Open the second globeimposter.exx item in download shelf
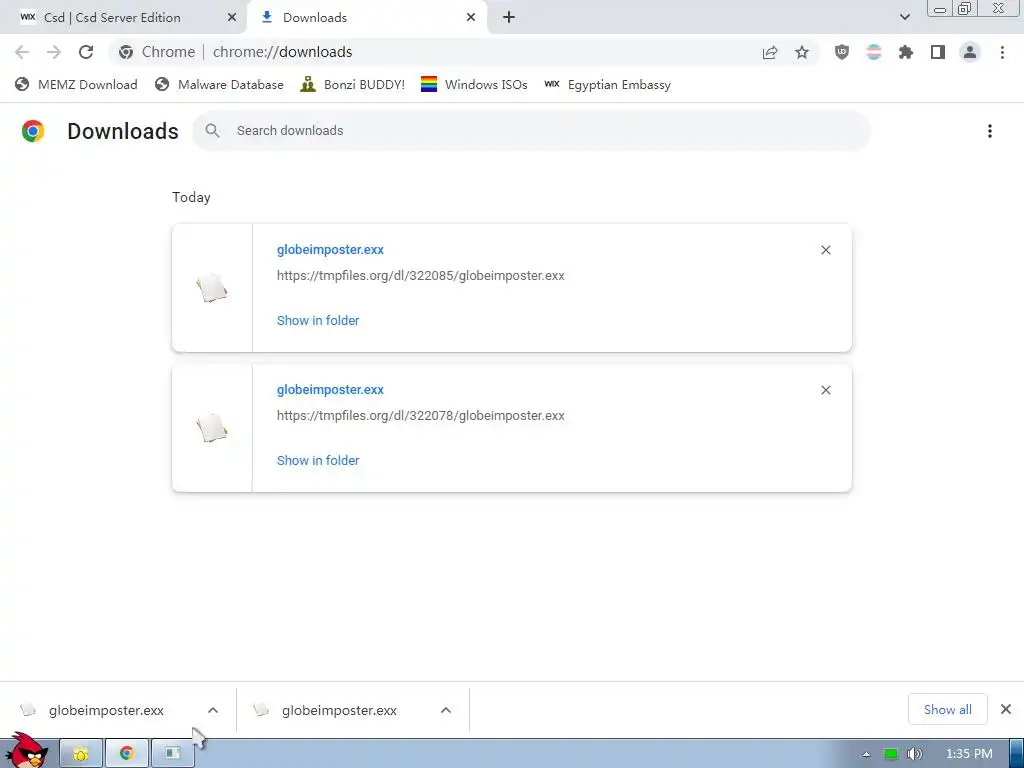This screenshot has width=1024, height=768. point(339,710)
